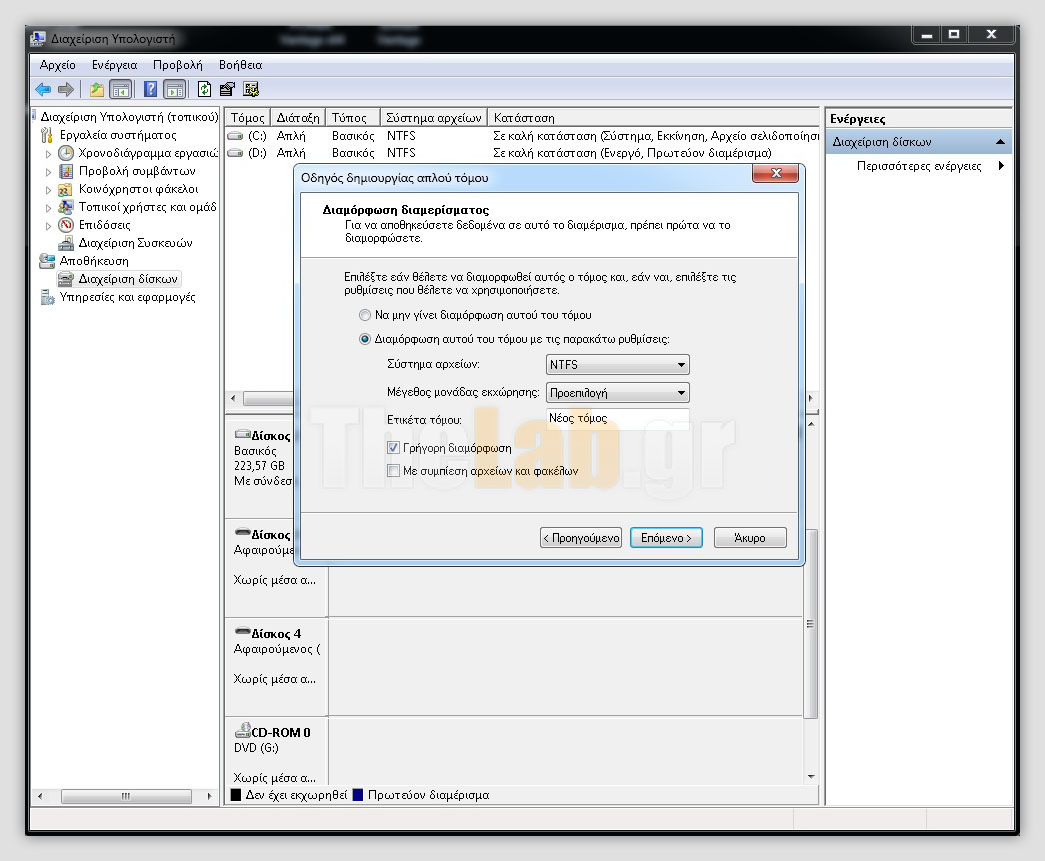Click the Επιδόσεις performance icon
1045x861 pixels.
66,225
